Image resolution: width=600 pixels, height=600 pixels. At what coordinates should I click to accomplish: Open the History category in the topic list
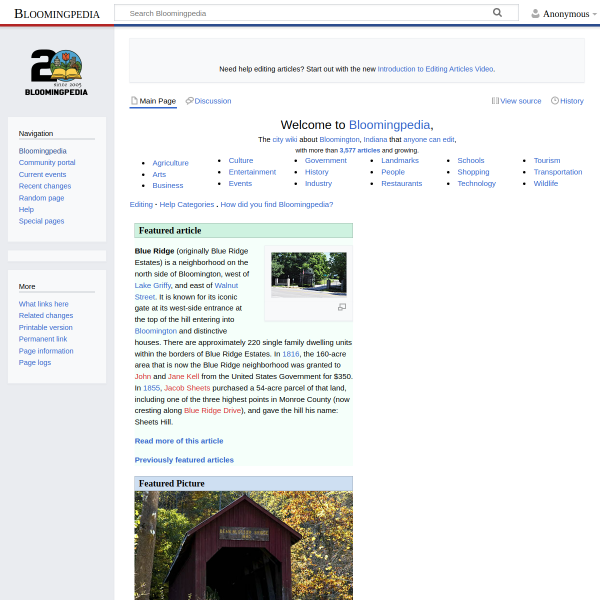316,172
